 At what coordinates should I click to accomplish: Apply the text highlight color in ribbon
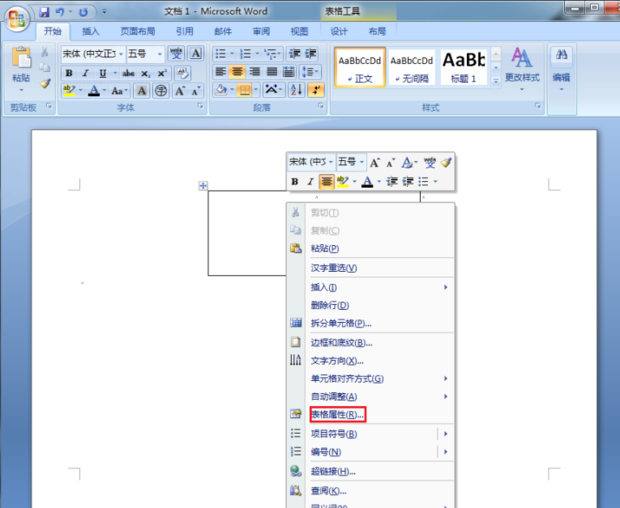coord(69,91)
